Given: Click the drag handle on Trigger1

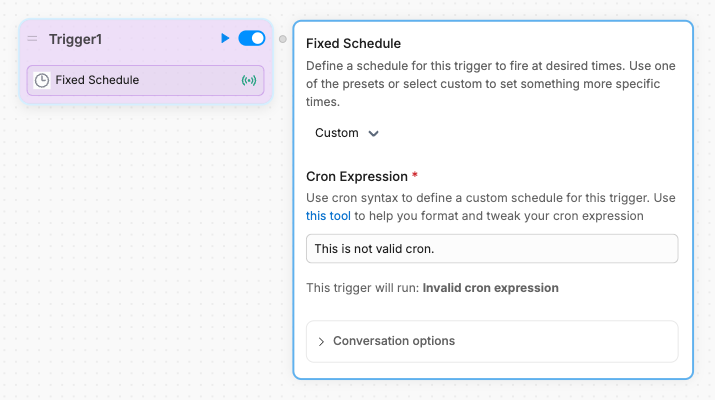Looking at the screenshot, I should click(x=32, y=39).
